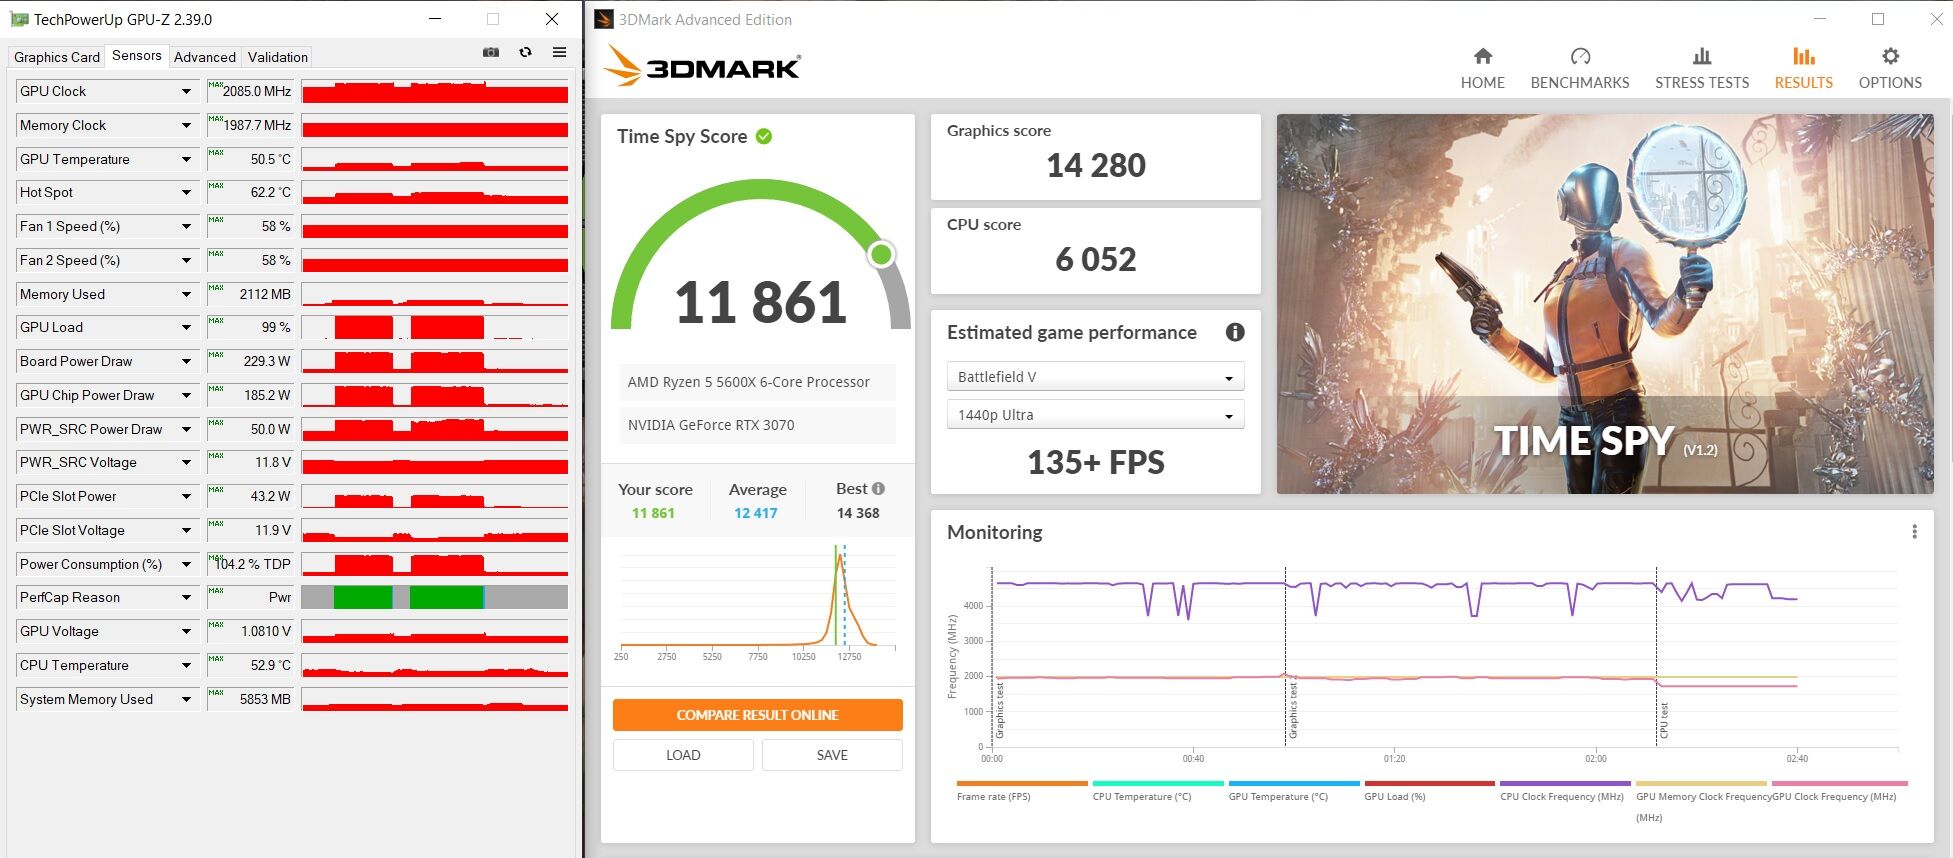This screenshot has height=858, width=1953.
Task: Click Compare Result Online button
Action: [x=757, y=715]
